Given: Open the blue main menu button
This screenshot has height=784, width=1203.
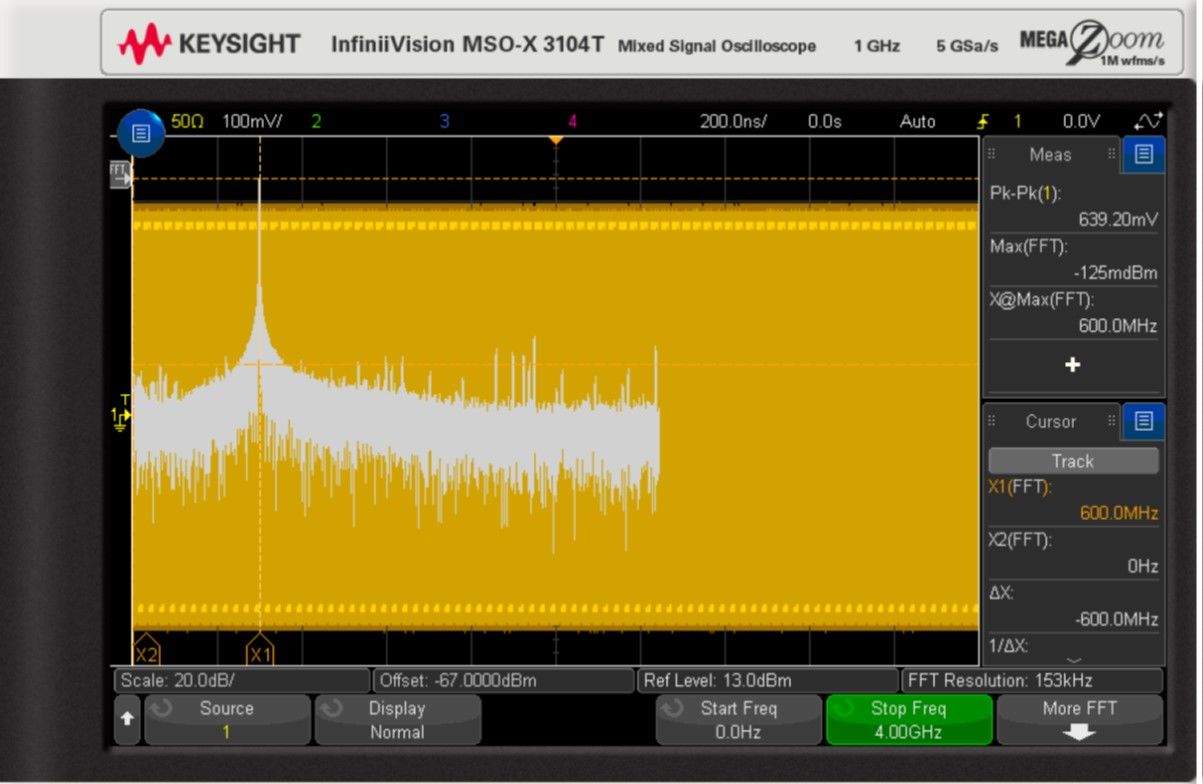Looking at the screenshot, I should coord(141,133).
